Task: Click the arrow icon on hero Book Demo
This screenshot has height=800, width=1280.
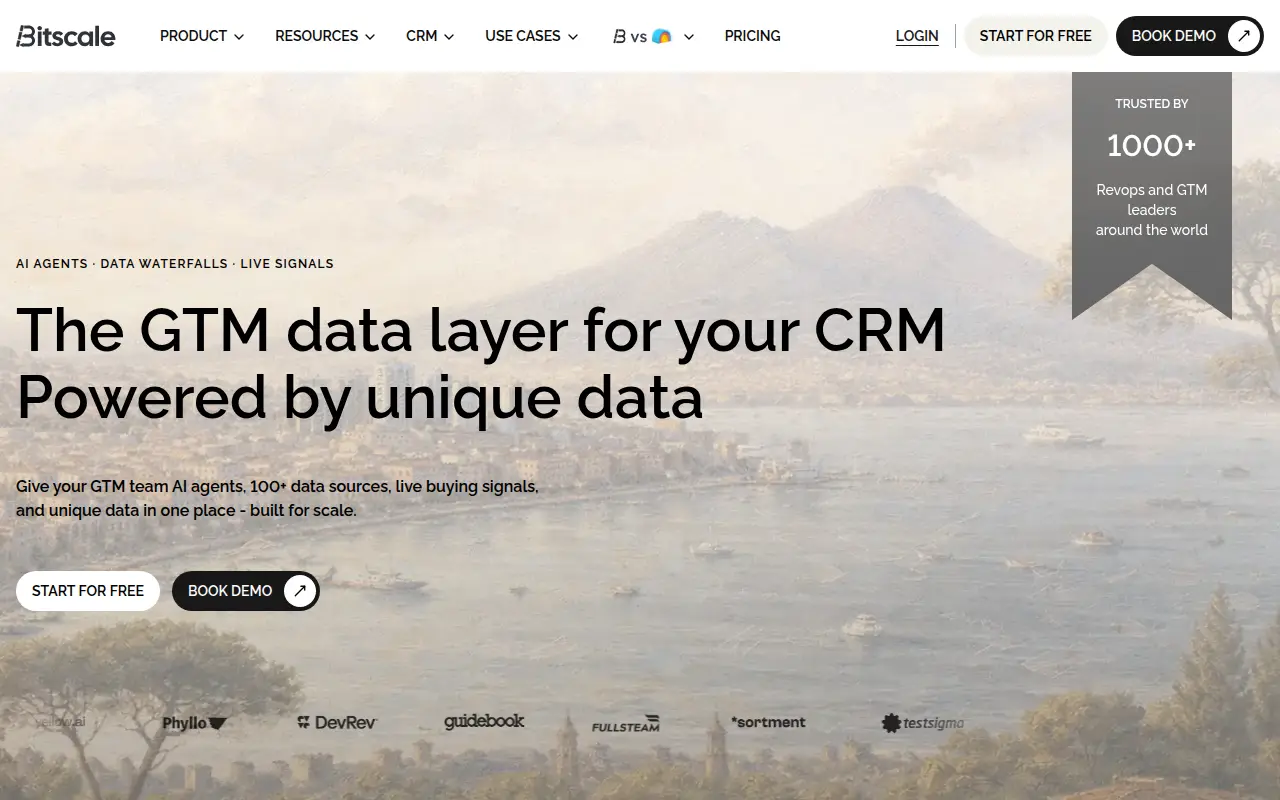Action: pos(300,591)
